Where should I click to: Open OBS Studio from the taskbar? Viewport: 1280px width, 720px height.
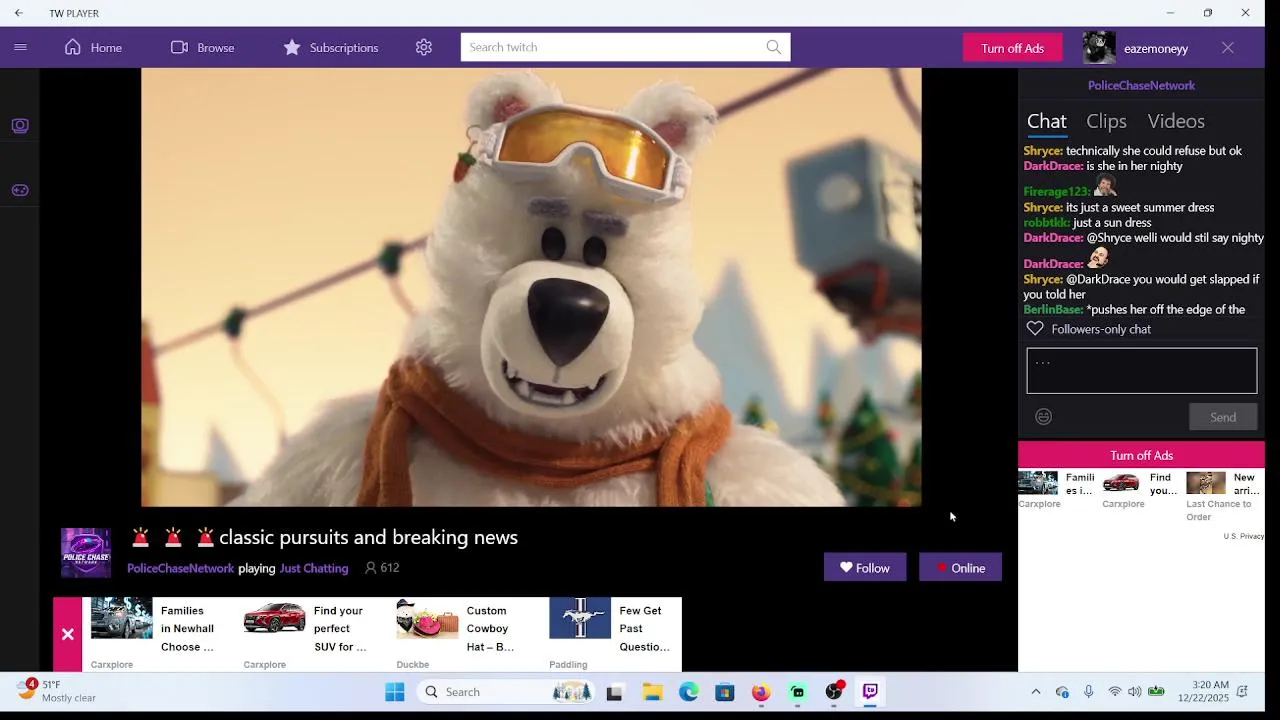tap(834, 692)
